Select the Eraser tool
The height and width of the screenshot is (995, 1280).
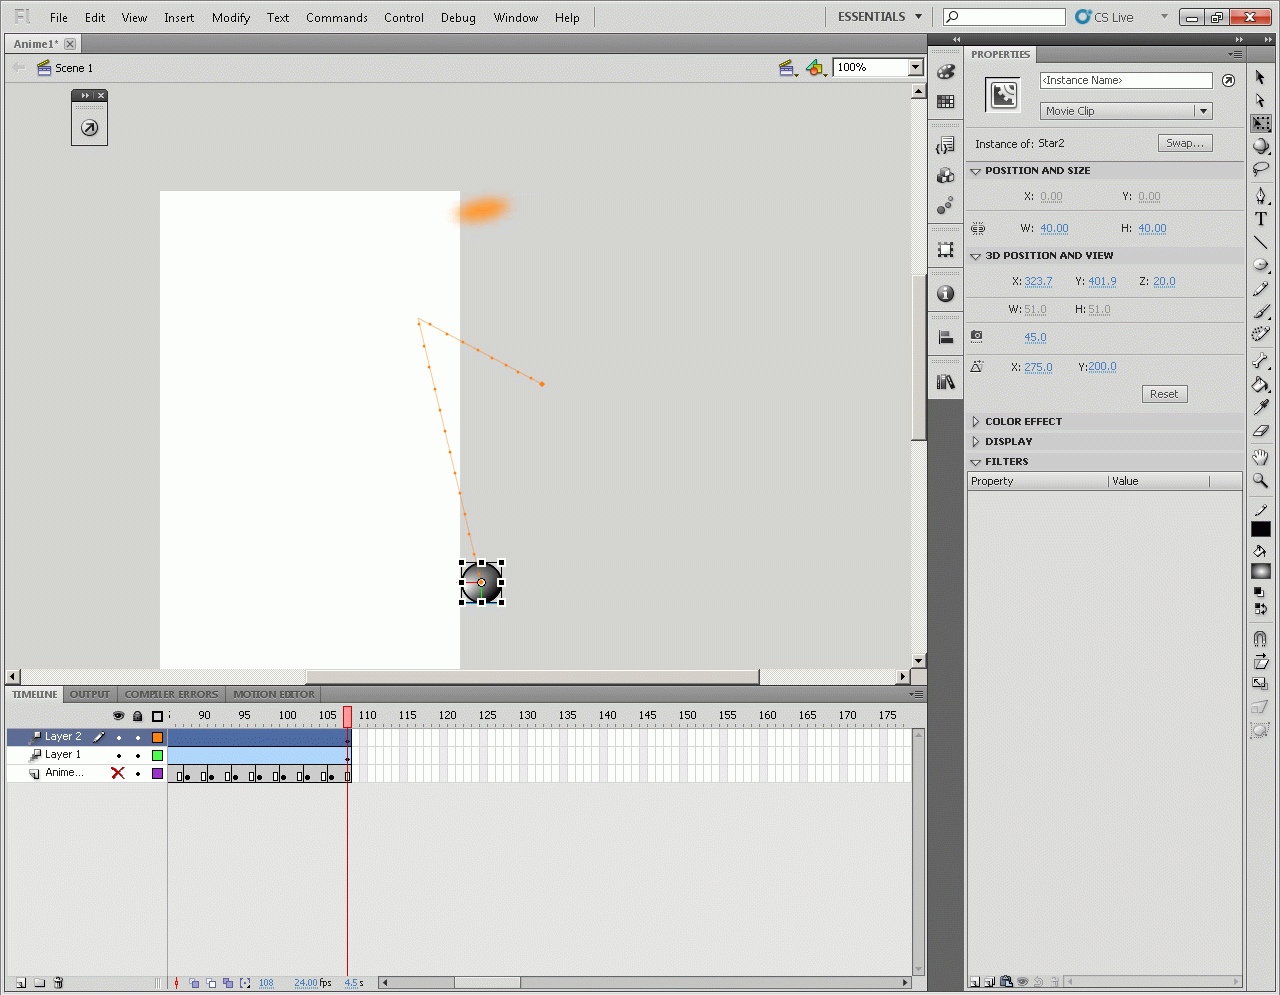pos(1260,431)
